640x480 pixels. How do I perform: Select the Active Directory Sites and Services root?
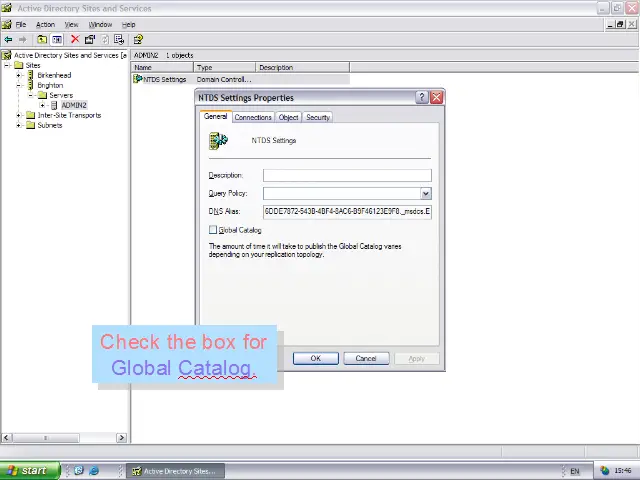tap(70, 55)
